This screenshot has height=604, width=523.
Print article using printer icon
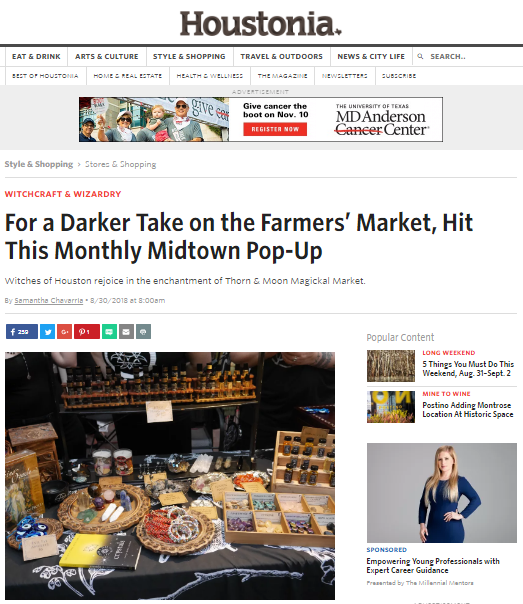(143, 331)
